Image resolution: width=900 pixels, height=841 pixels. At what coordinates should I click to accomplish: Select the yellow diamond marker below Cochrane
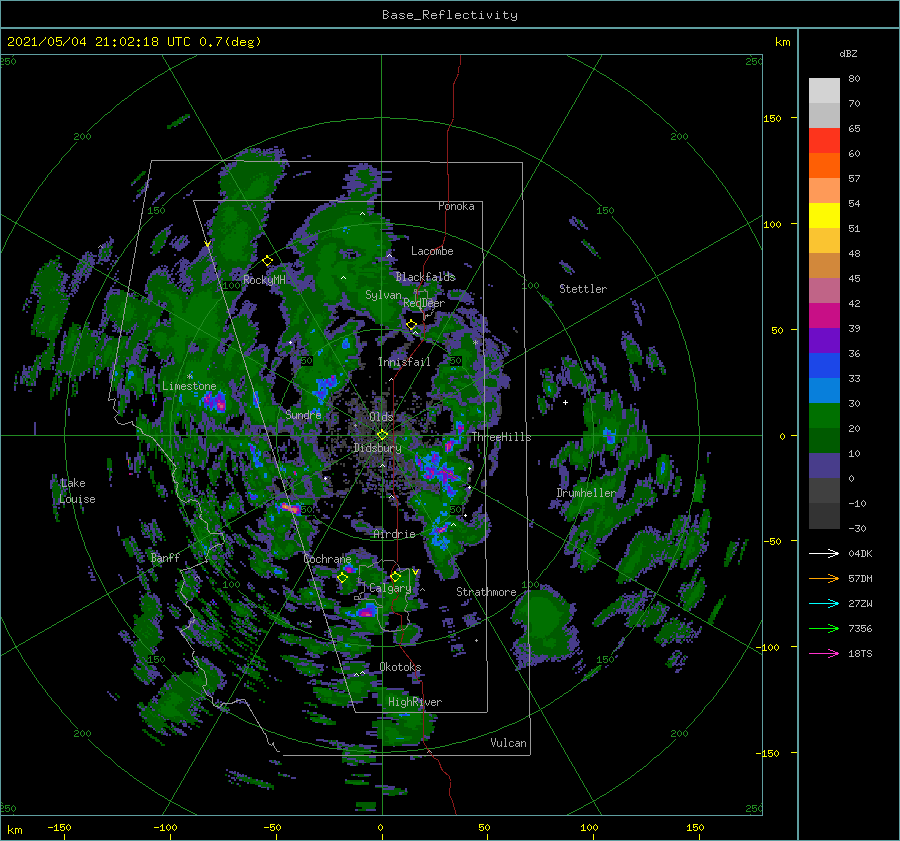coord(343,578)
